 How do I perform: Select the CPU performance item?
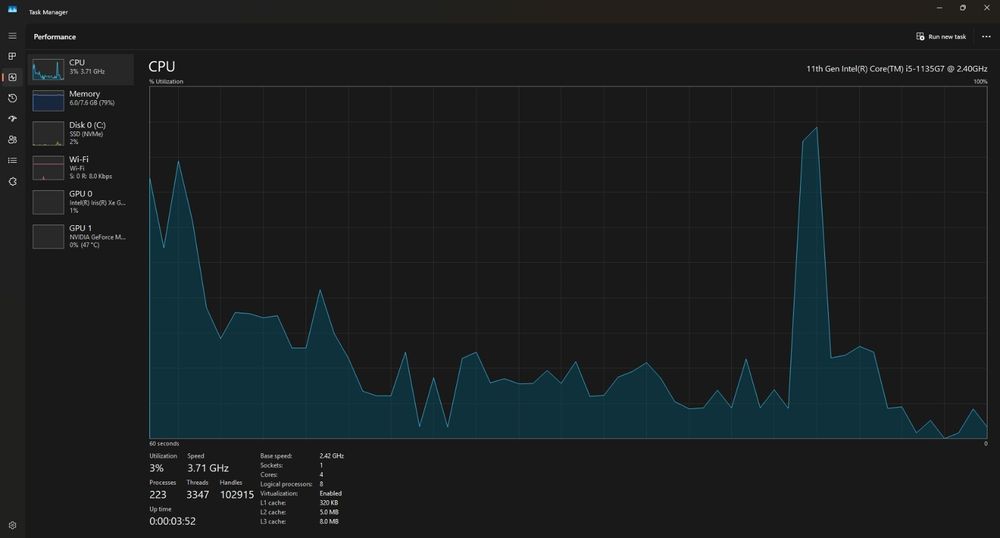(x=80, y=69)
